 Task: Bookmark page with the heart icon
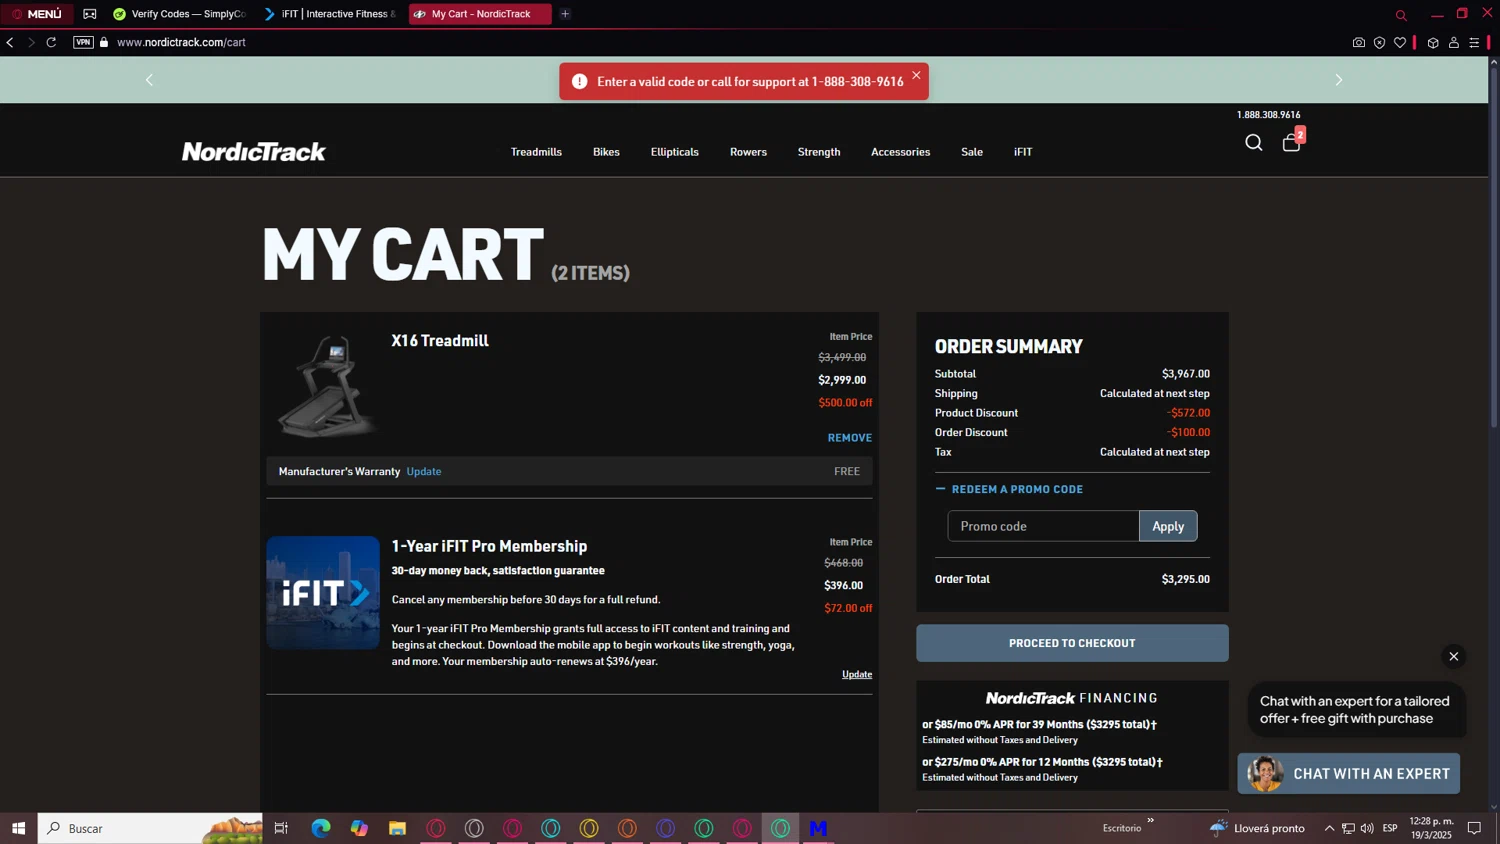click(x=1400, y=43)
